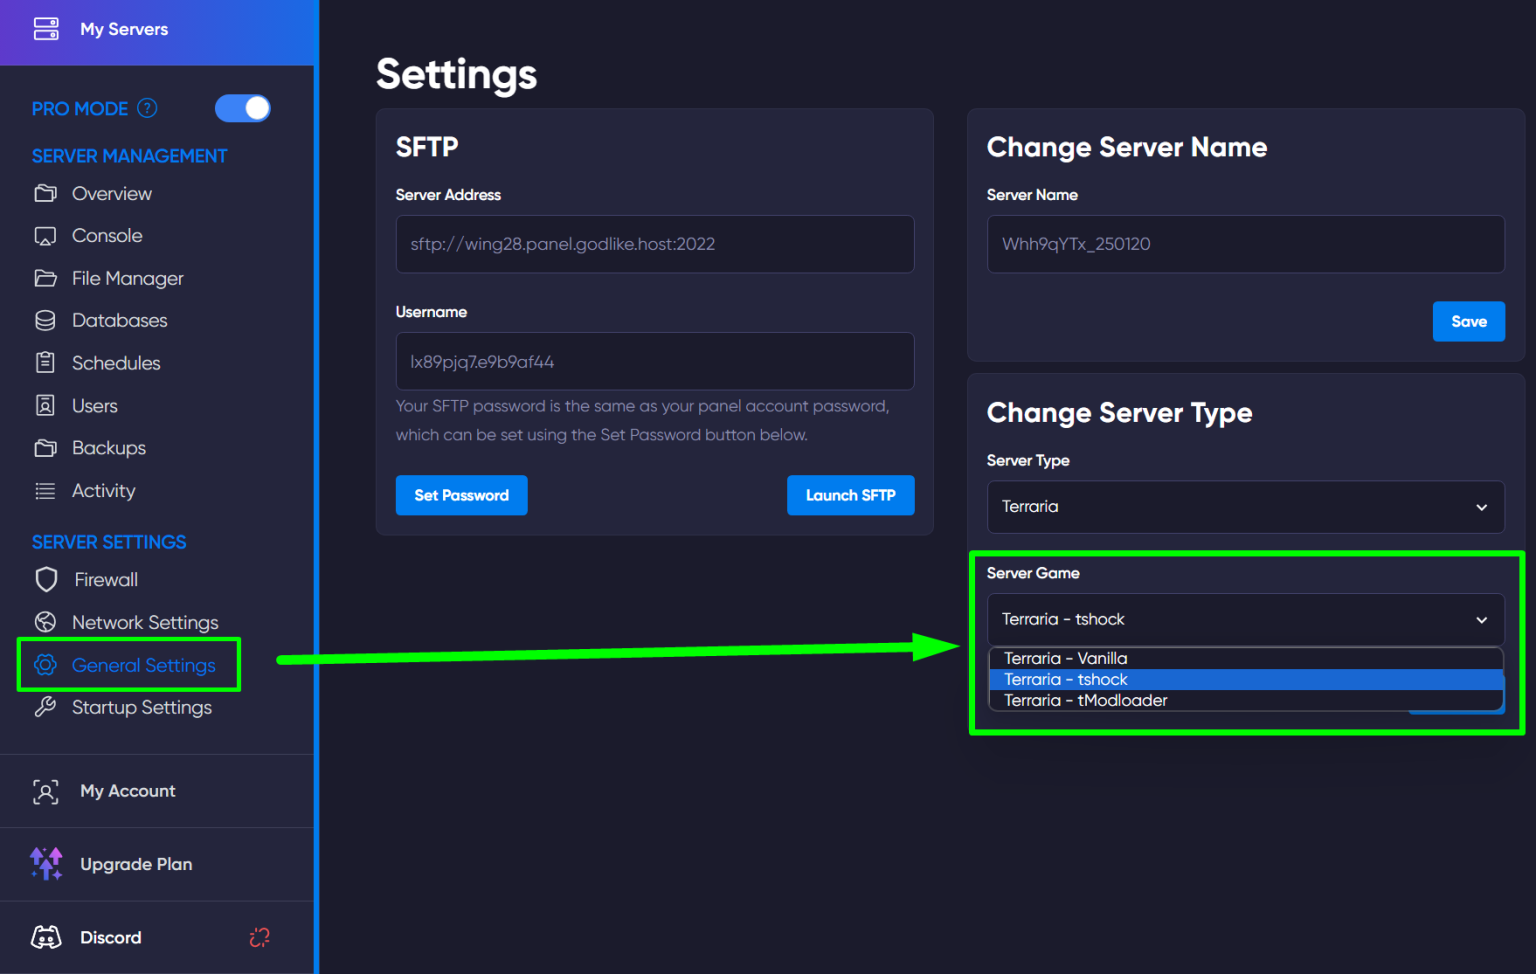Click the Activity list icon

[x=46, y=491]
